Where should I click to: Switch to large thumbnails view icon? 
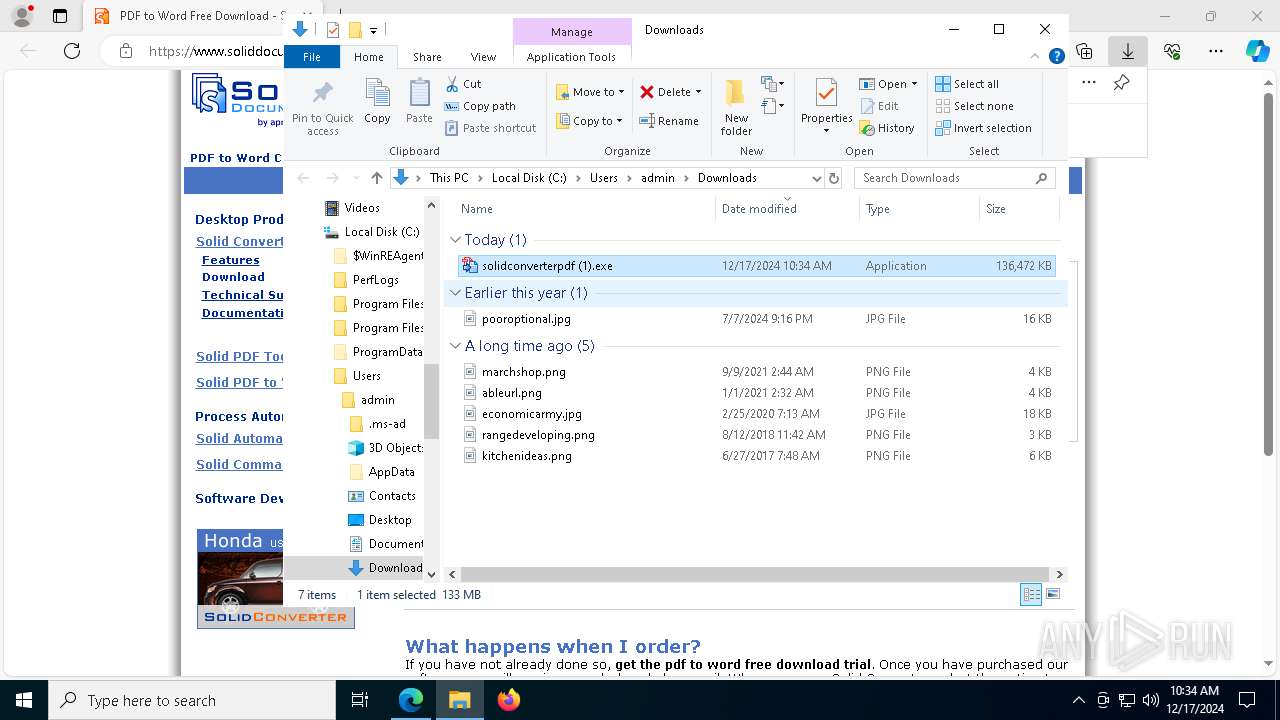1053,594
